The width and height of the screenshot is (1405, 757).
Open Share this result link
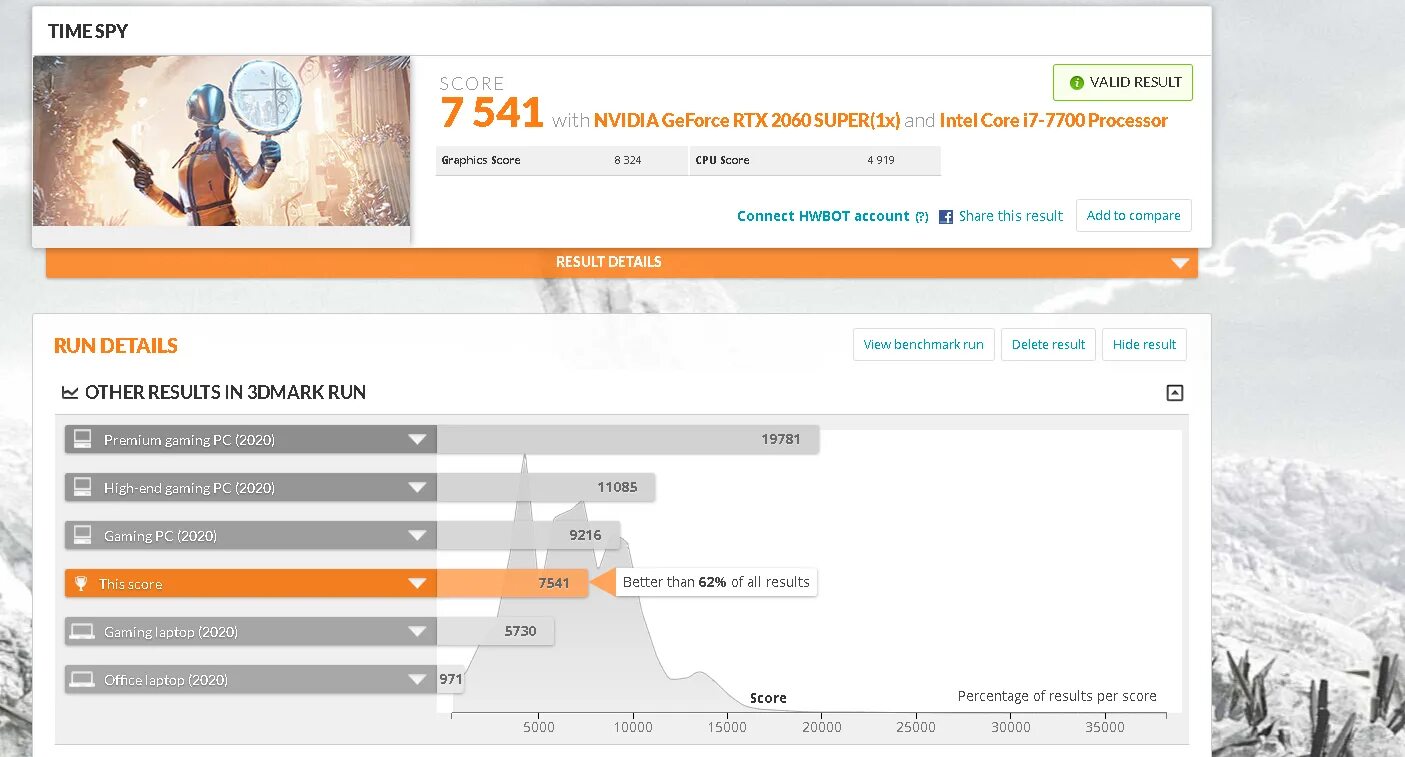click(1010, 216)
